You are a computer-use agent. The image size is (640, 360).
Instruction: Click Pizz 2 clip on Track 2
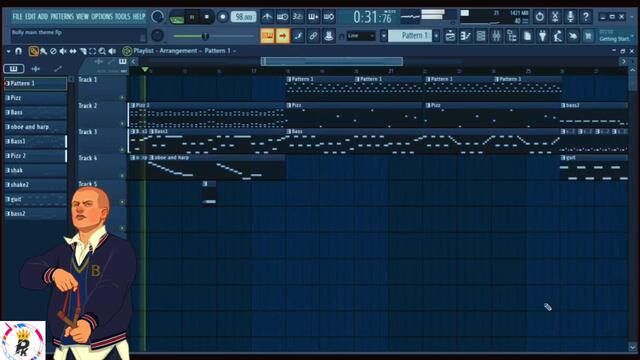click(207, 116)
